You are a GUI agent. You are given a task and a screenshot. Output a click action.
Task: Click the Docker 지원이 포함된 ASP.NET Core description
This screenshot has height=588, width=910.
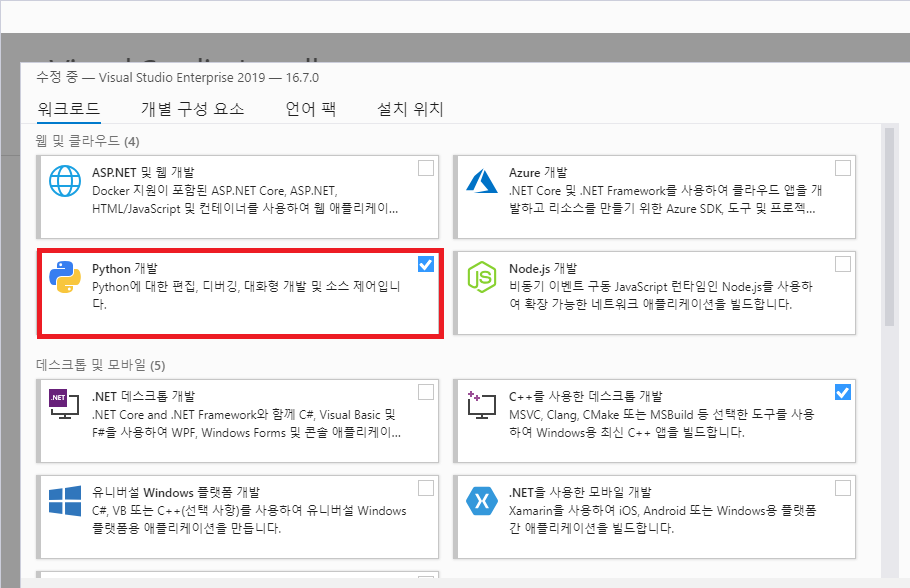click(245, 199)
